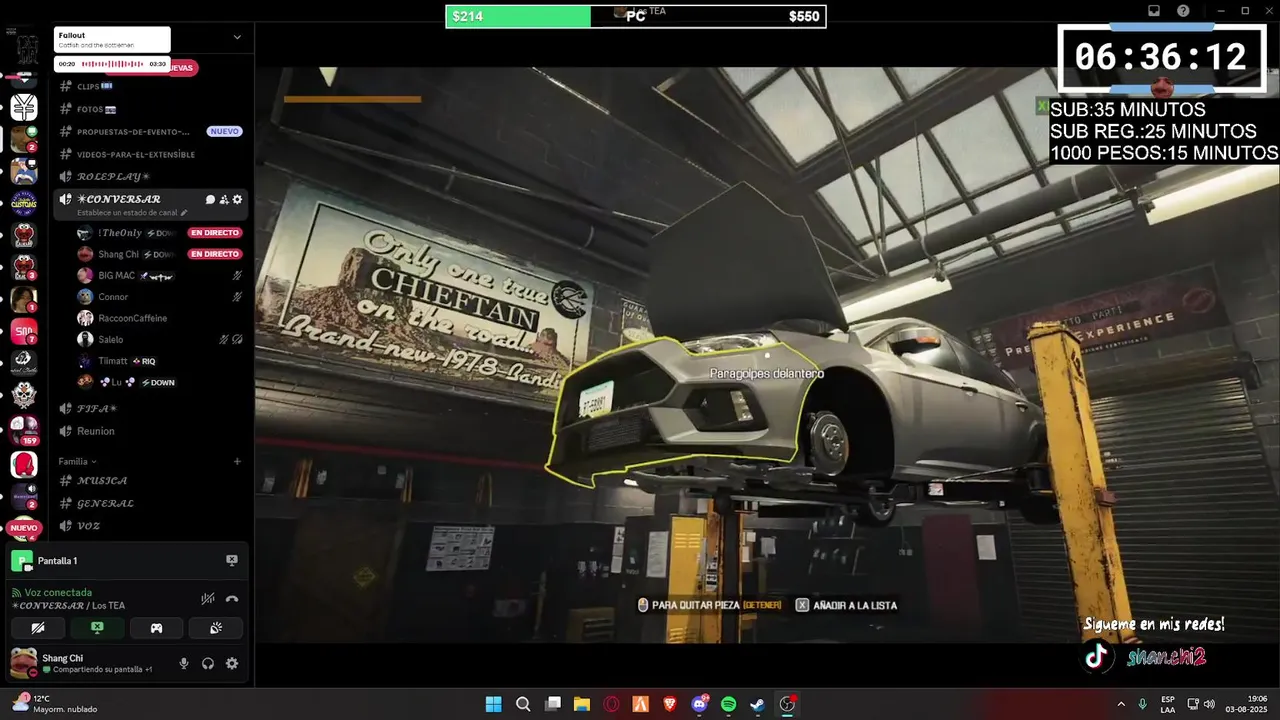Open the Yen-symbol server icon
The image size is (1280, 720).
pos(24,106)
